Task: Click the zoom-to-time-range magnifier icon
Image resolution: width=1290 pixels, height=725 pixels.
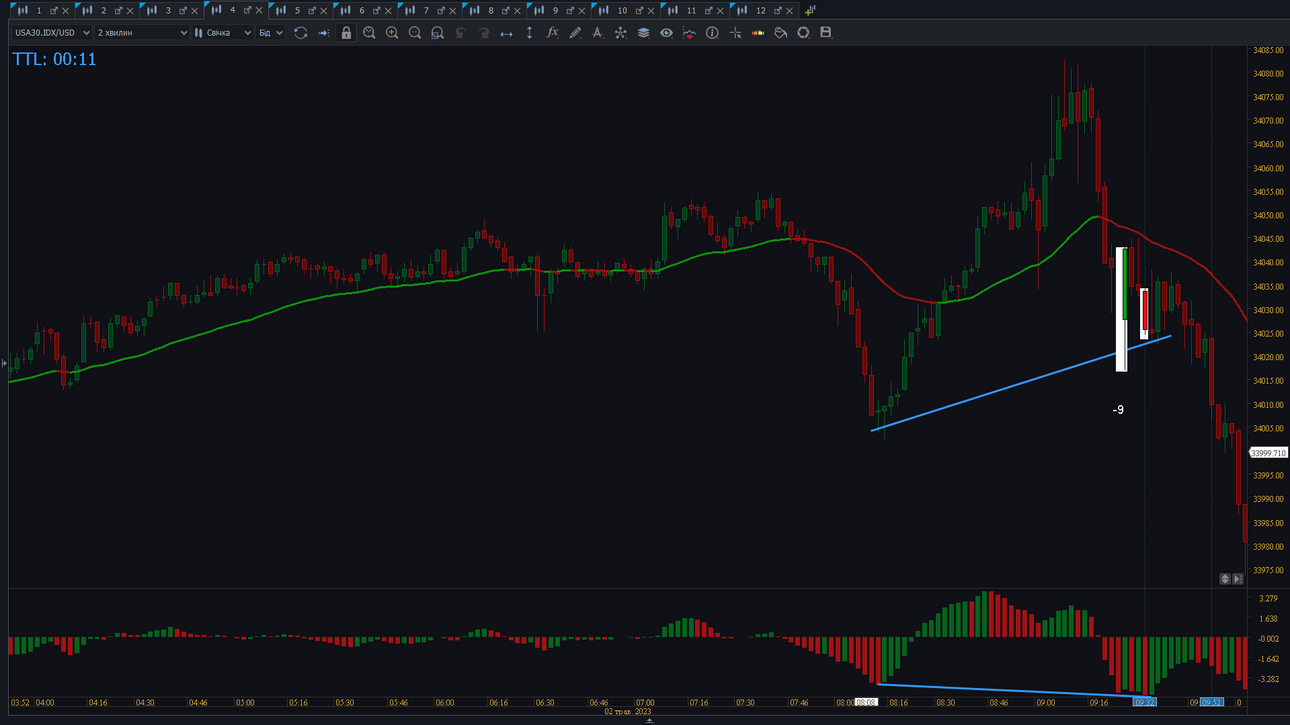Action: pyautogui.click(x=369, y=33)
